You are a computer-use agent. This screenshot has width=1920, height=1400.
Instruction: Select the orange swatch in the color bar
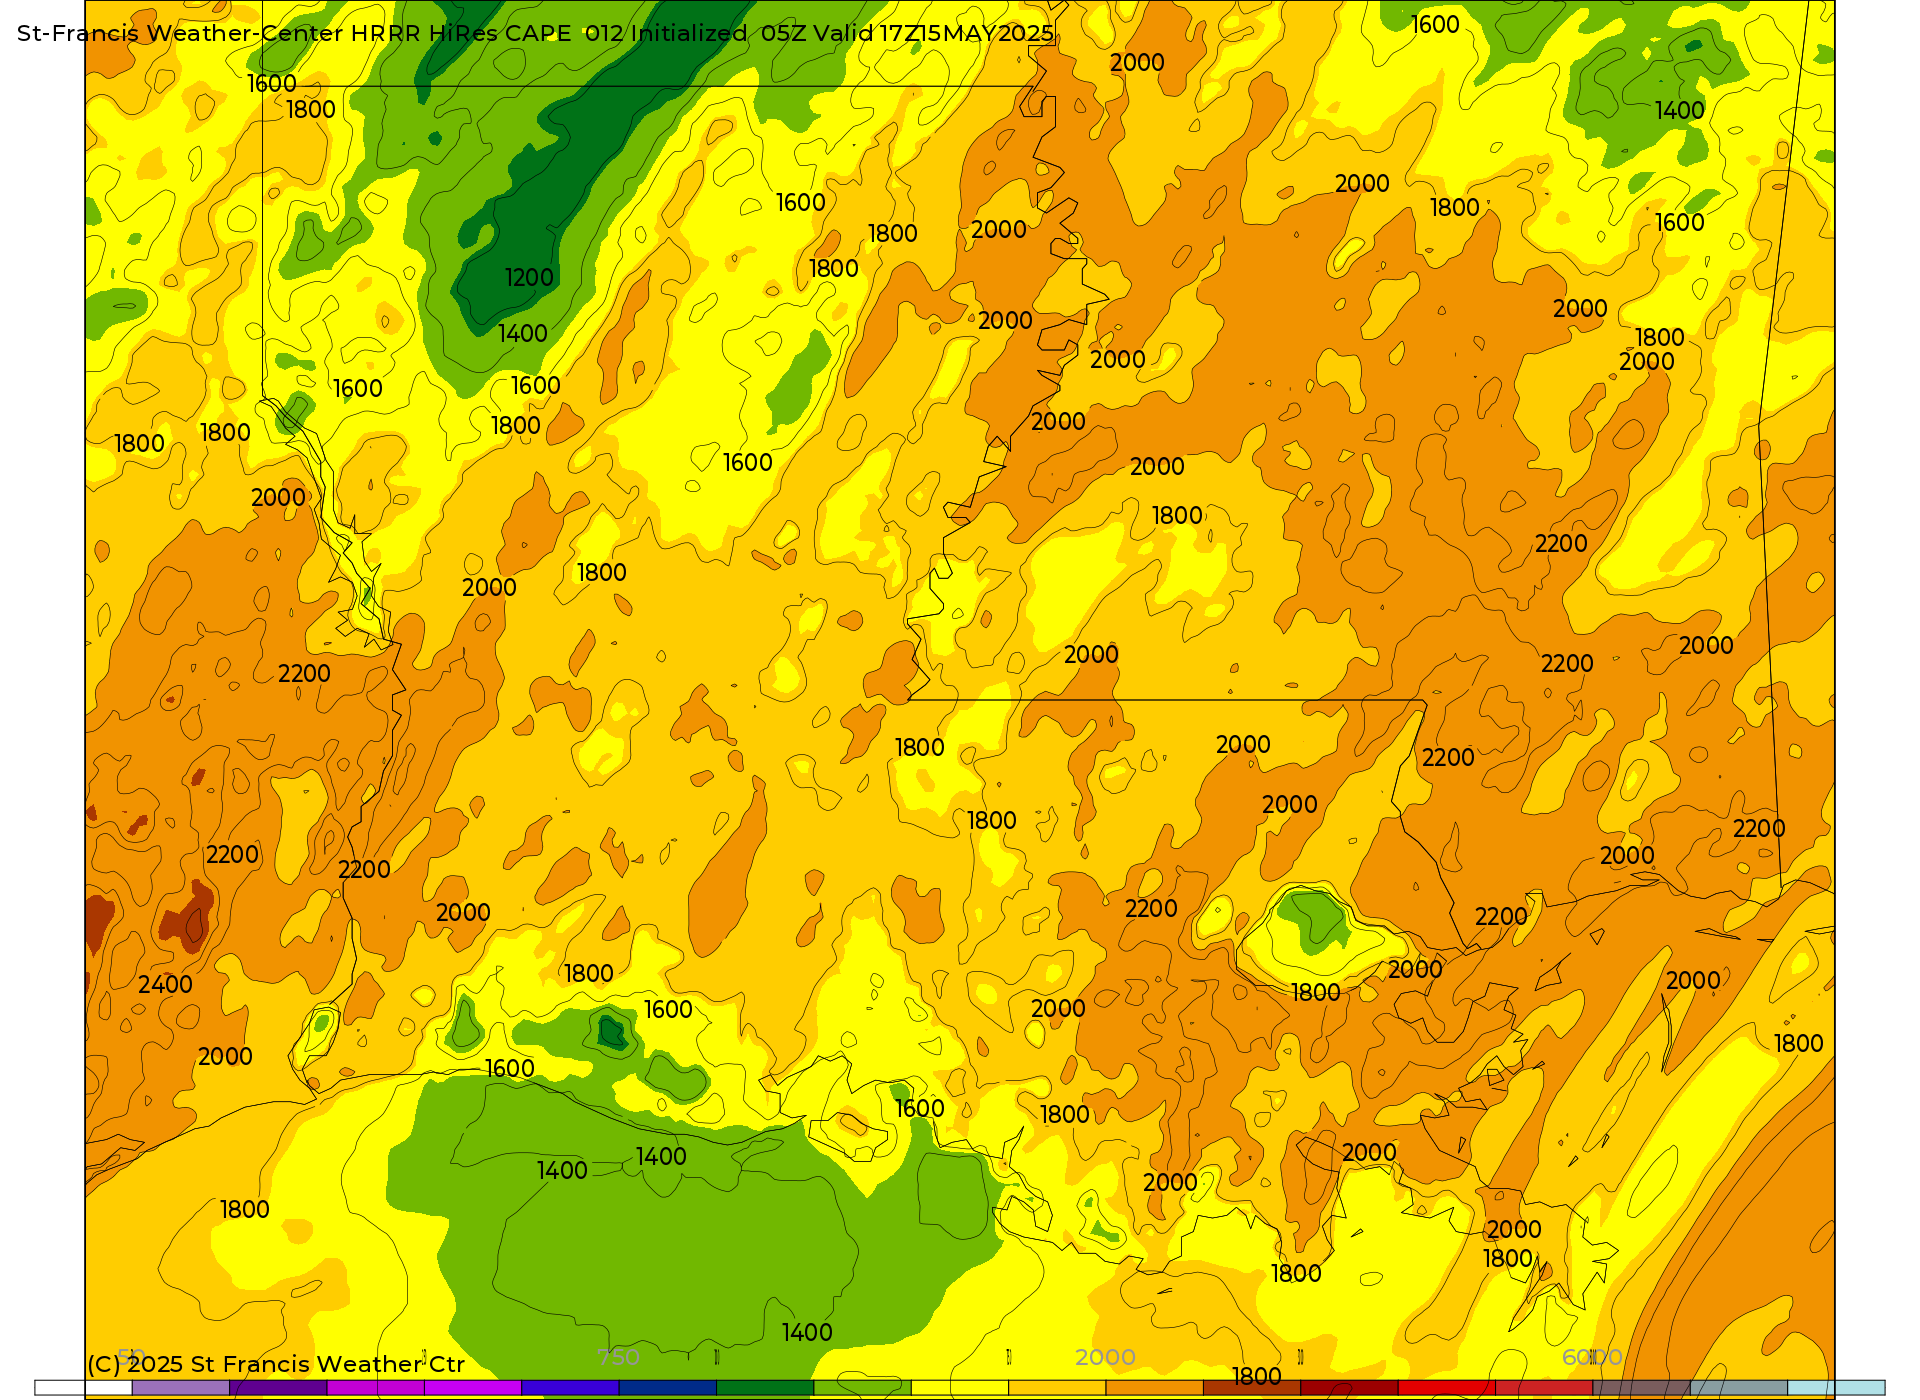(x=1154, y=1388)
